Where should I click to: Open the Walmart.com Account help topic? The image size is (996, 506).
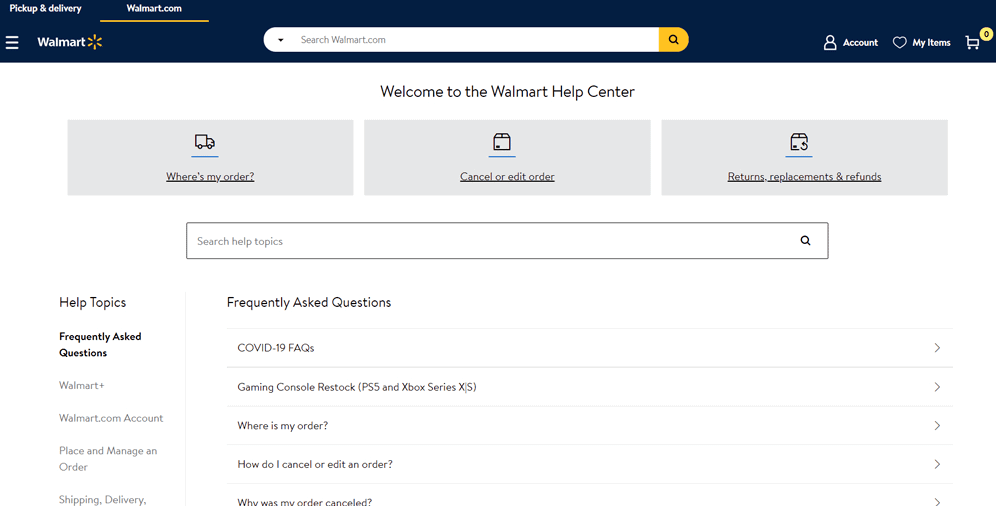click(x=111, y=418)
